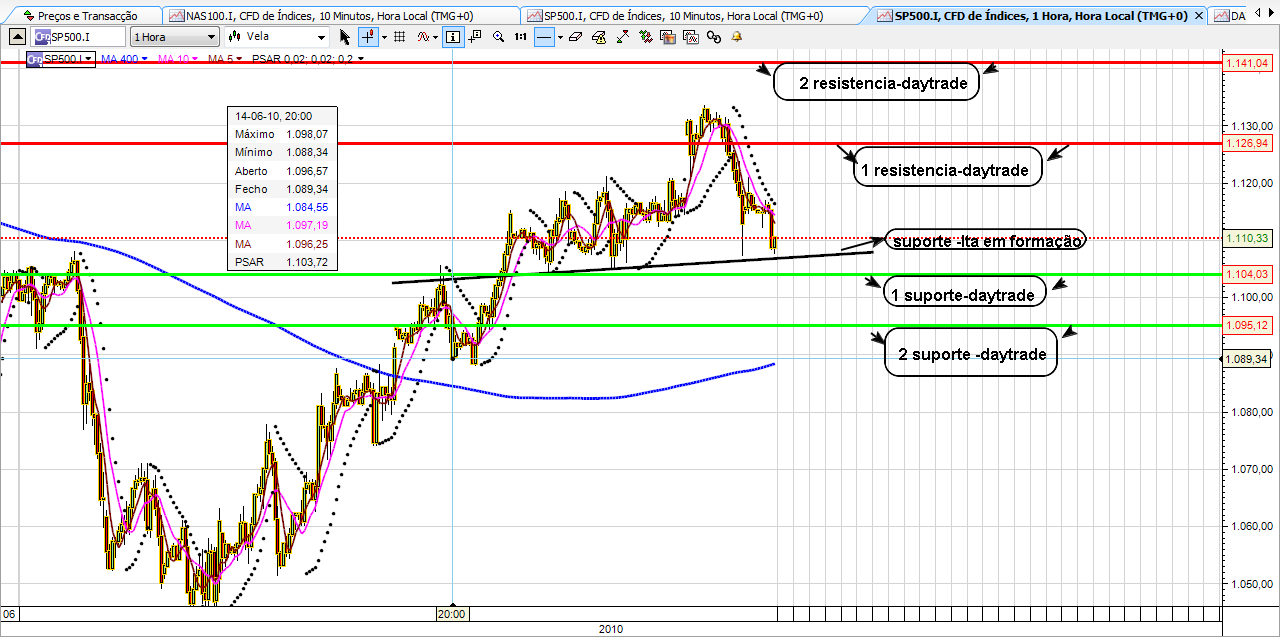Open the line drawing tool dropdown arrow
Viewport: 1280px width, 637px height.
point(560,37)
